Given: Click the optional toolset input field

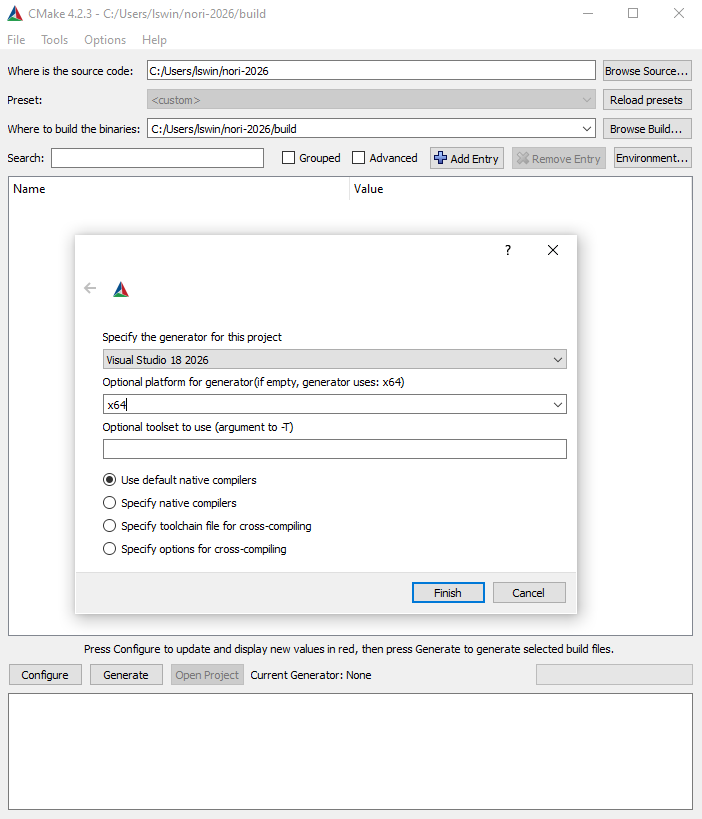Looking at the screenshot, I should point(334,449).
